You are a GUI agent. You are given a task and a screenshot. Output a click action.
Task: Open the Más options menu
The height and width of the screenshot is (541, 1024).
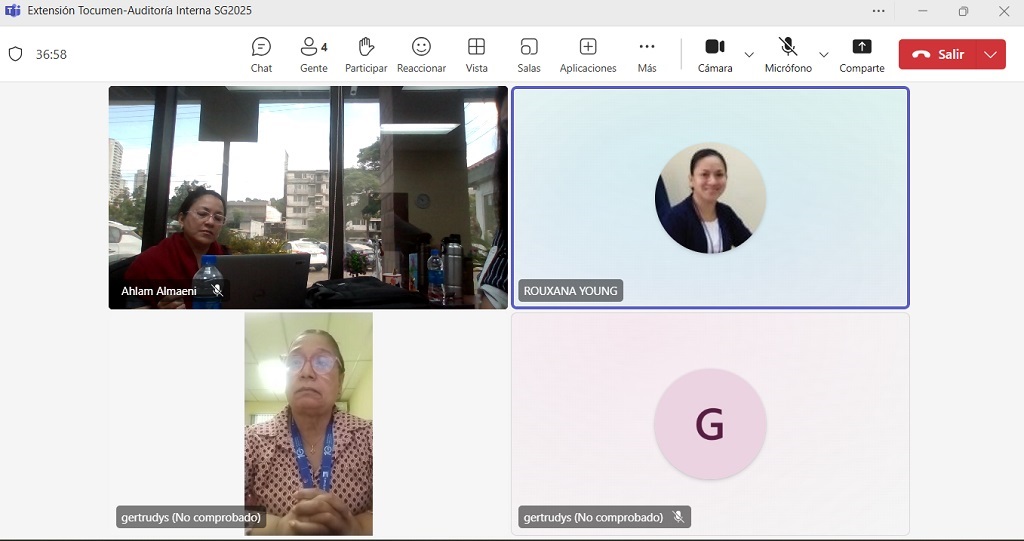[647, 54]
